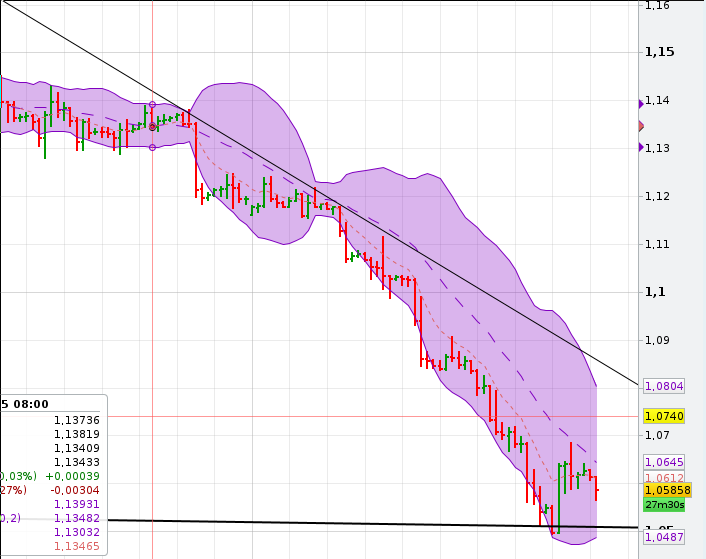Click the 1,09 price axis label
Image resolution: width=706 pixels, height=559 pixels.
657,340
